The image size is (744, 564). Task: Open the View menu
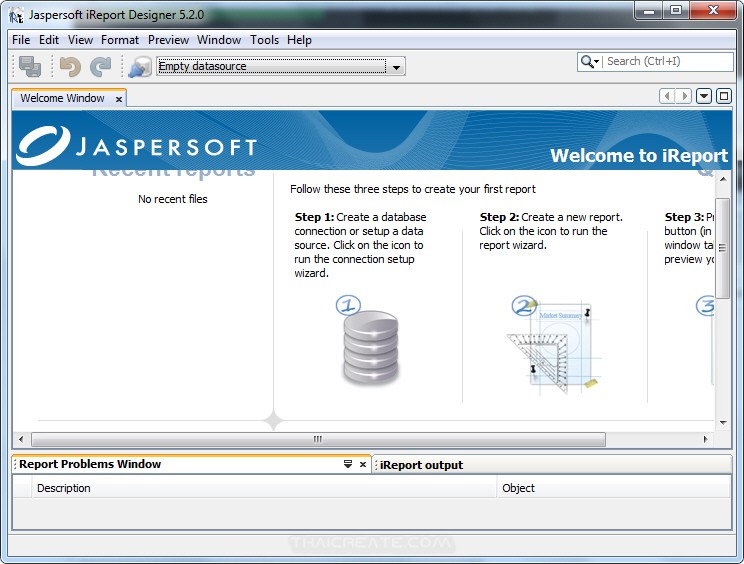(x=80, y=40)
